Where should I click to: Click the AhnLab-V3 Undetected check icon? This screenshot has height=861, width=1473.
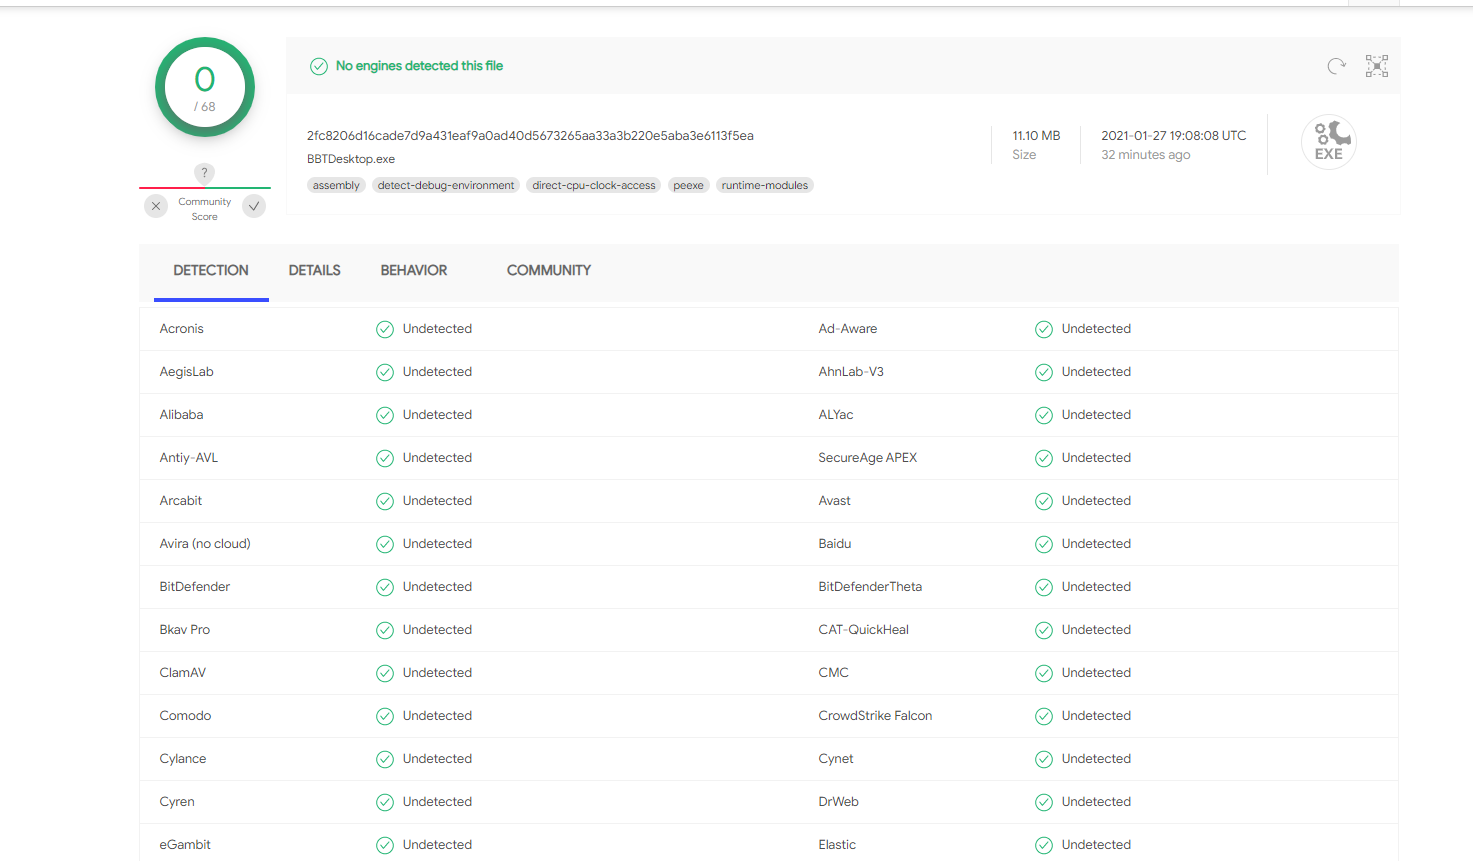[1044, 372]
